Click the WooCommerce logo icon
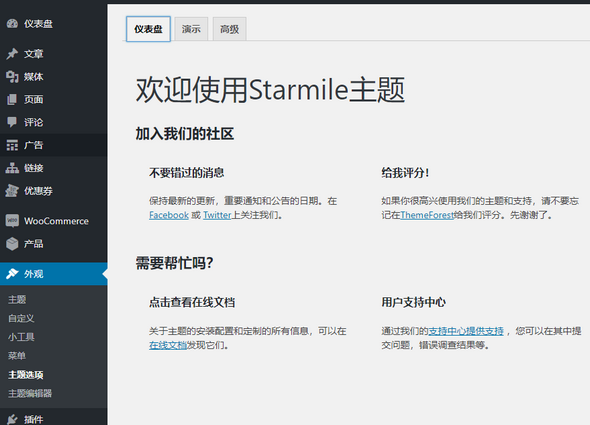Viewport: 590px width, 425px height. pyautogui.click(x=12, y=221)
